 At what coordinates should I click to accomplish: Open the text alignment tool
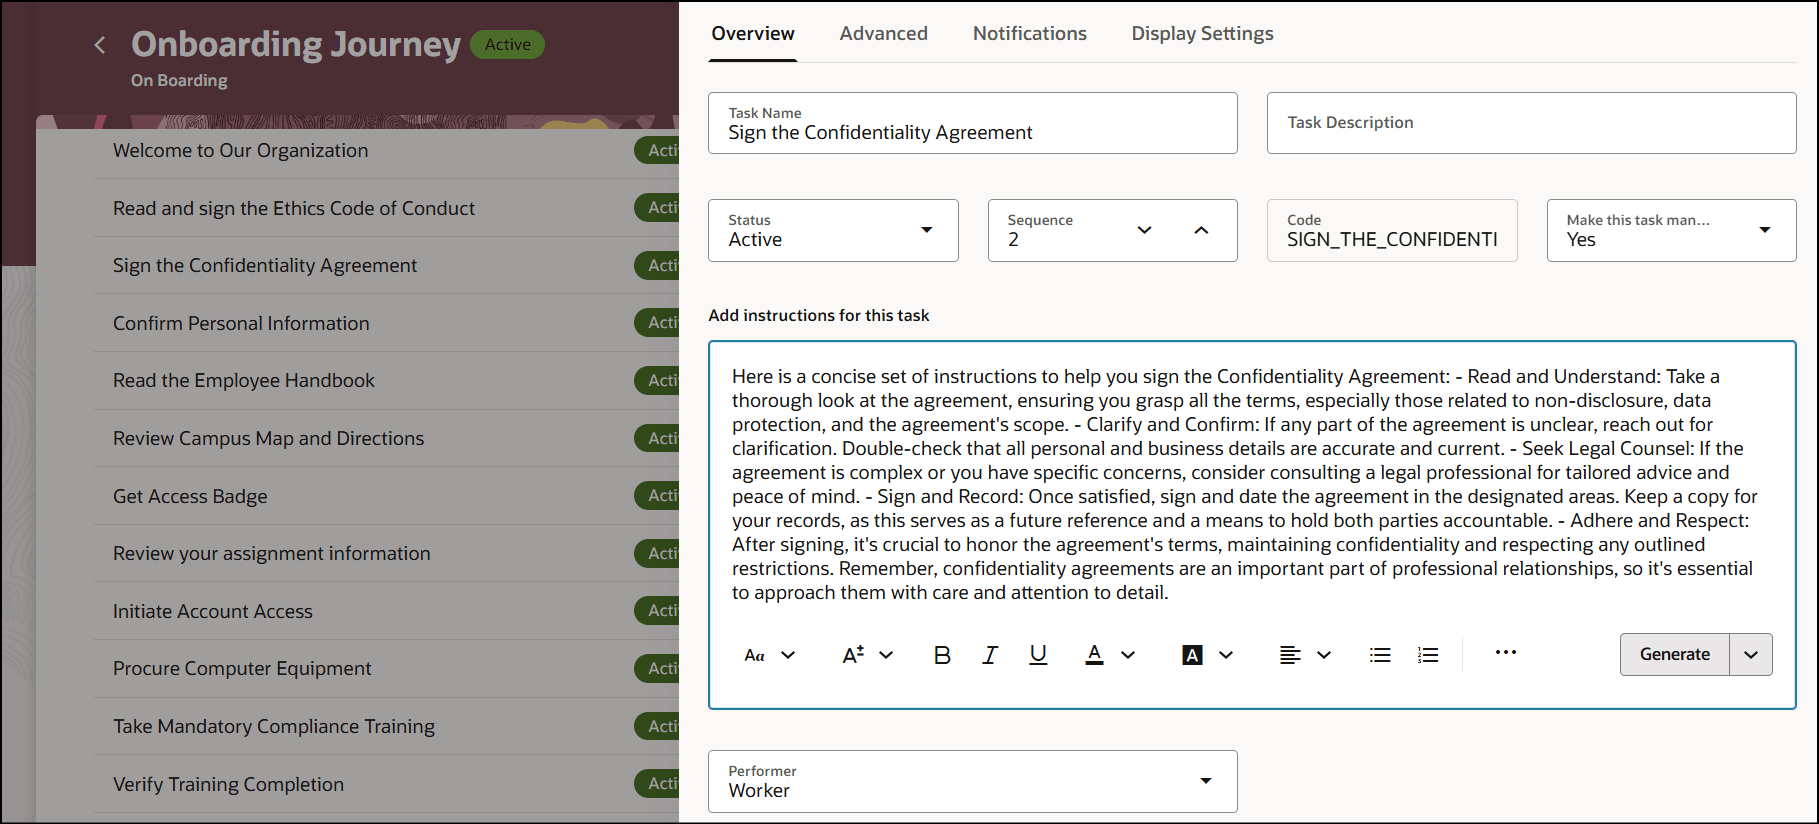tap(1290, 655)
